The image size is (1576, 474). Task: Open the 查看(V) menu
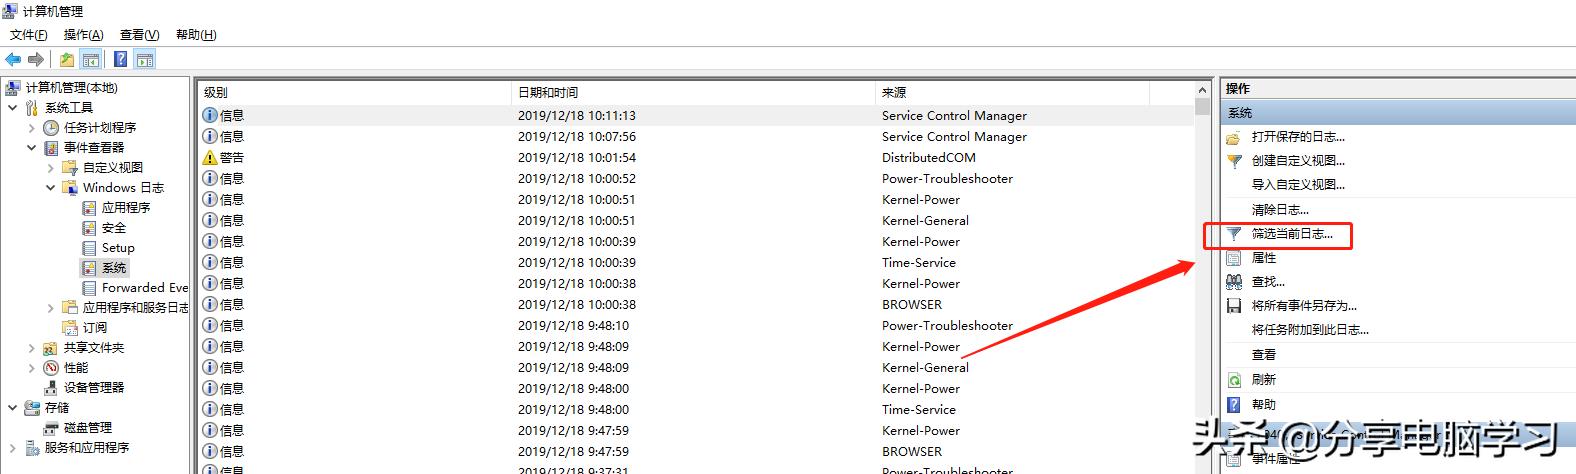tap(139, 35)
